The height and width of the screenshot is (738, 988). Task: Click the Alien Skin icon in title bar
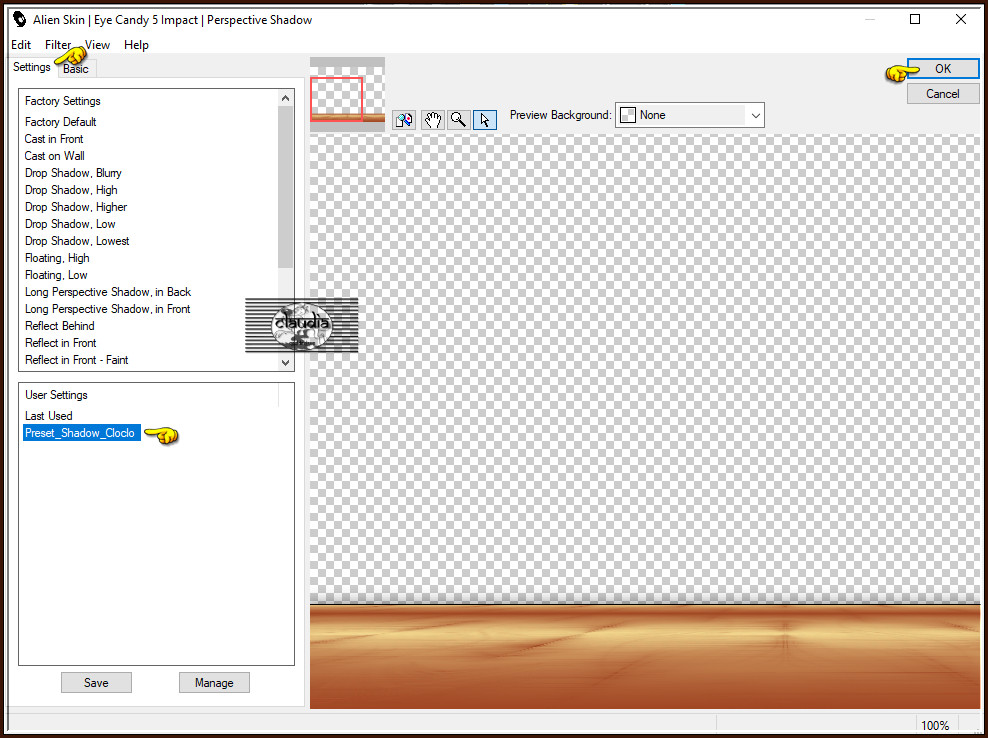pyautogui.click(x=20, y=20)
